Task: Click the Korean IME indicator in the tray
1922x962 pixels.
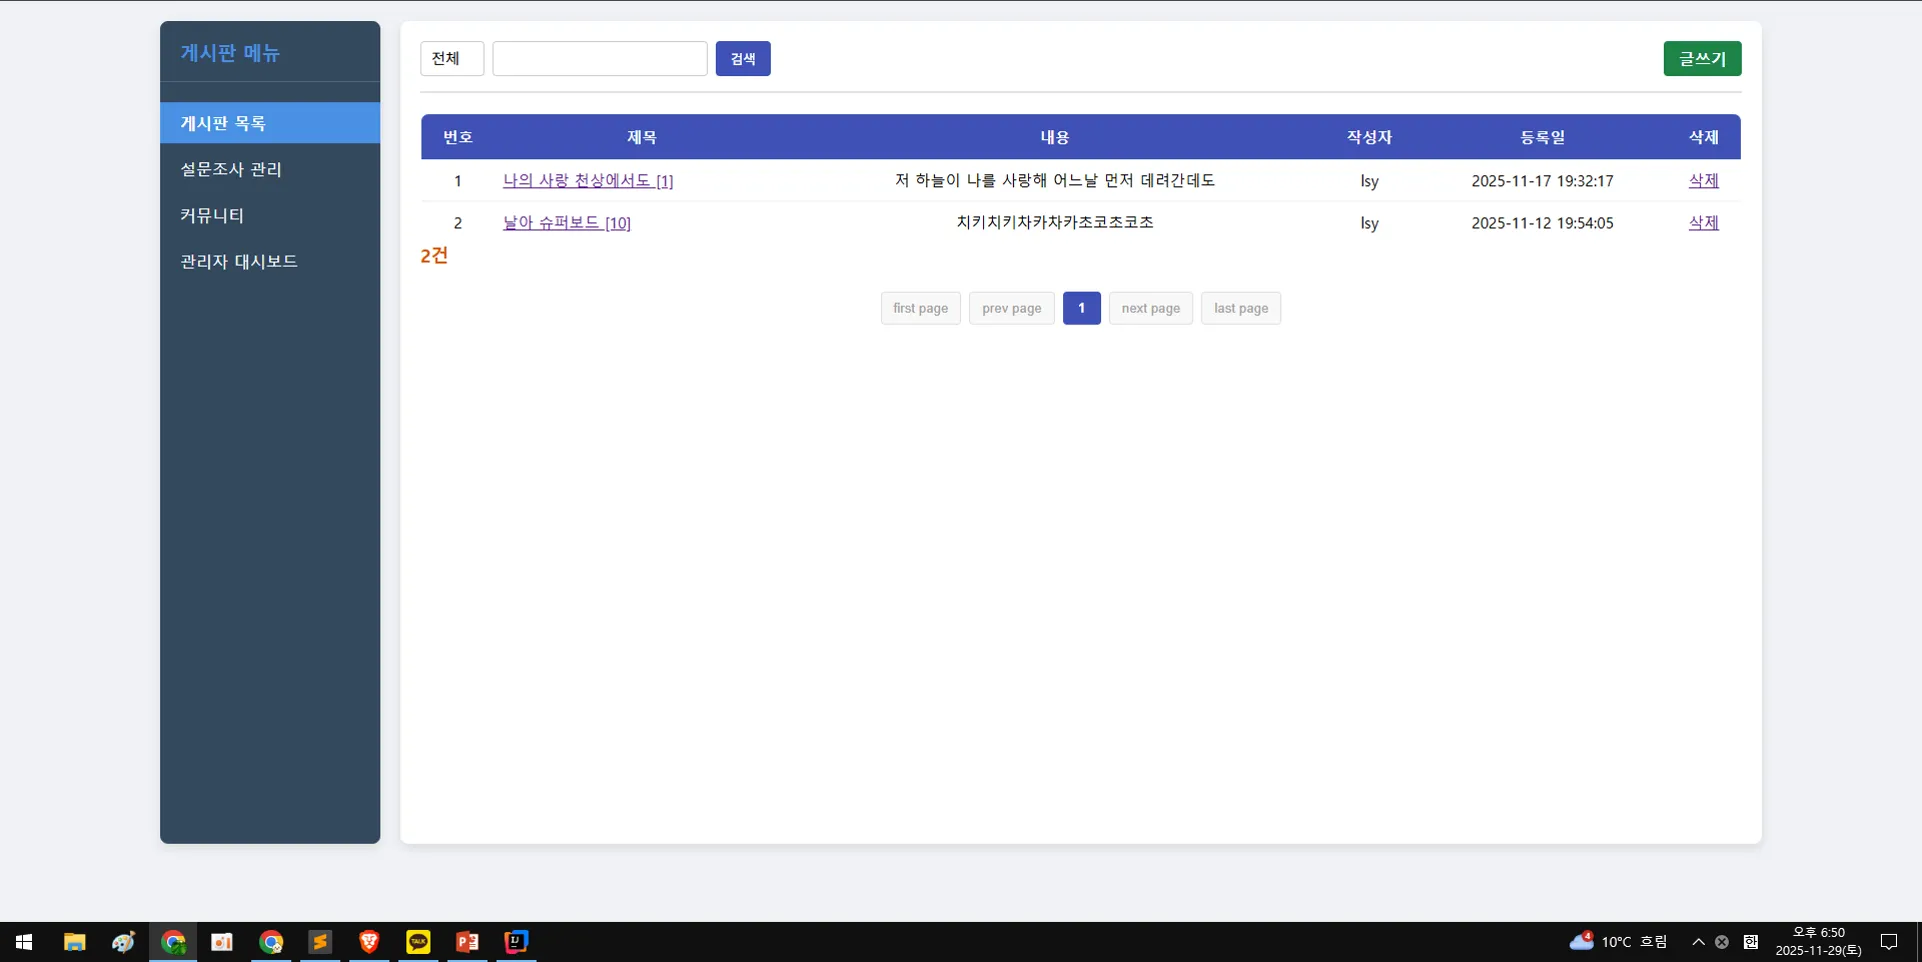Action: (x=1750, y=941)
